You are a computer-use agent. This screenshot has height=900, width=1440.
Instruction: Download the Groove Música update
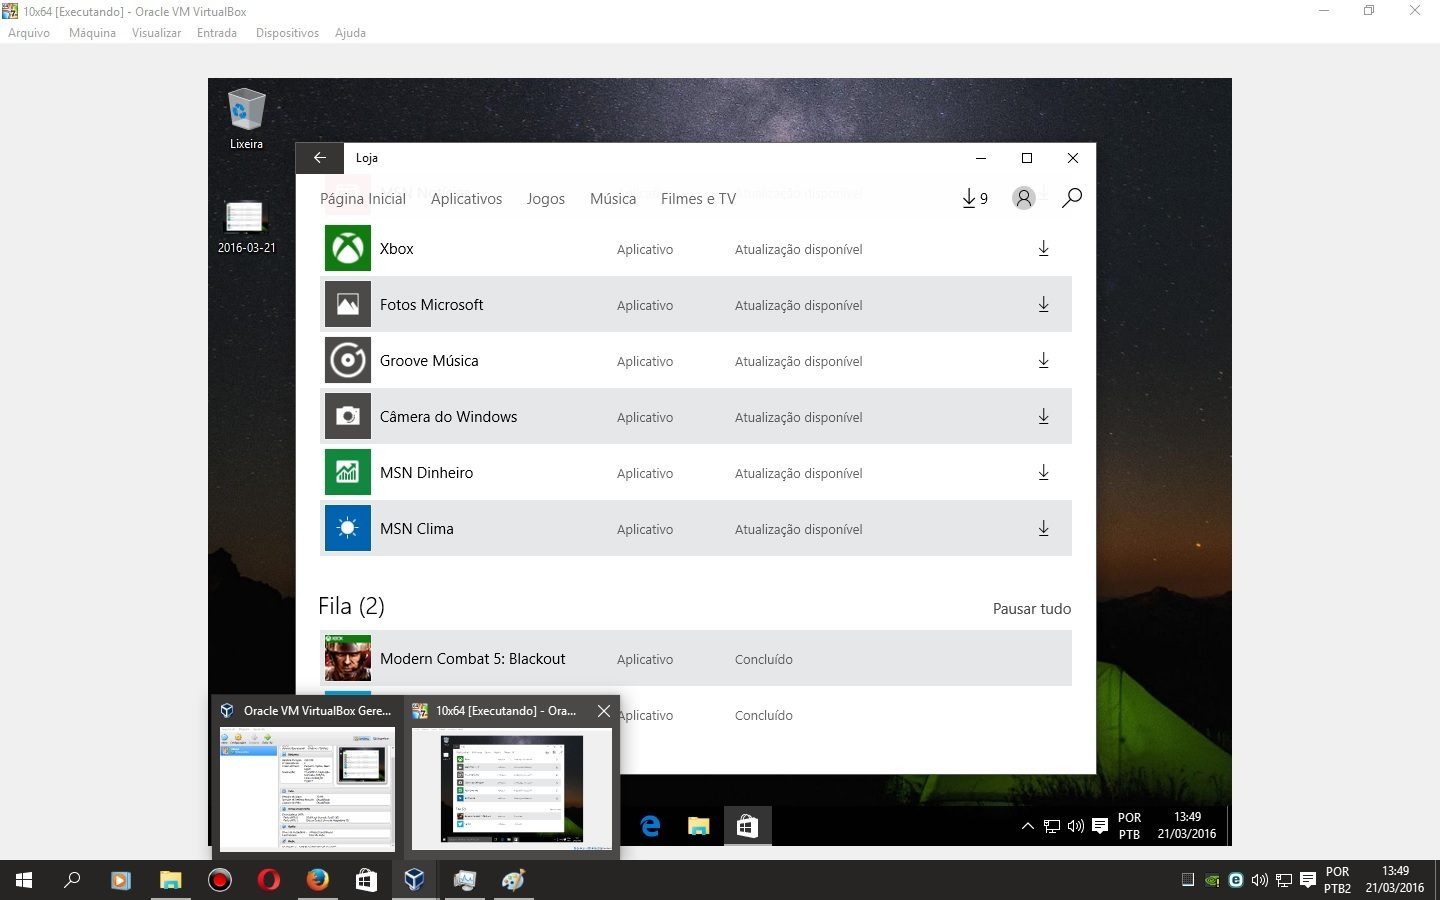click(1043, 361)
